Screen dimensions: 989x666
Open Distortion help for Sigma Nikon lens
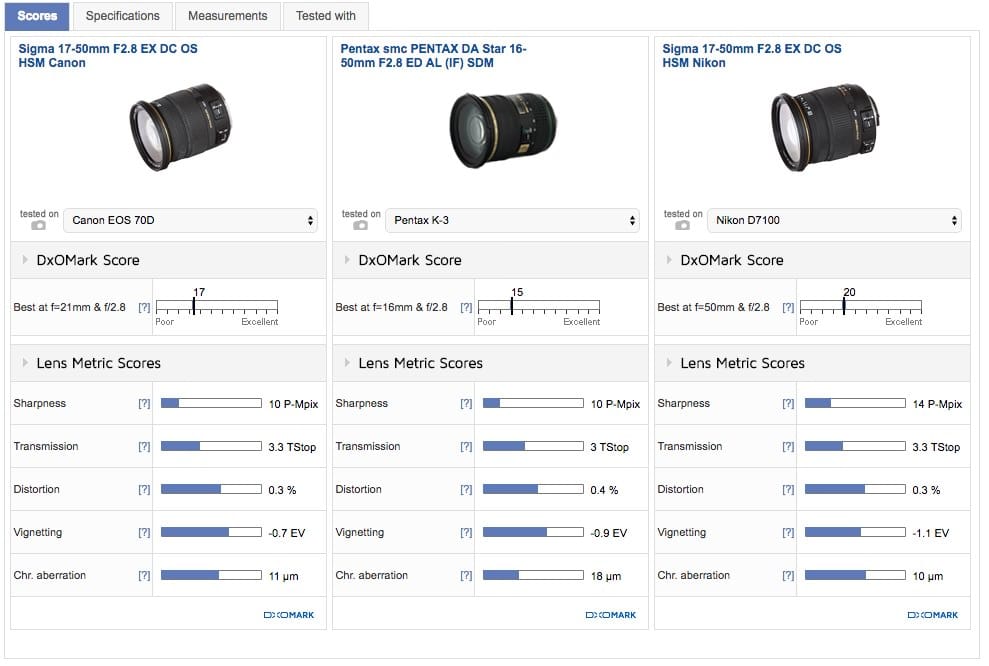(x=788, y=489)
